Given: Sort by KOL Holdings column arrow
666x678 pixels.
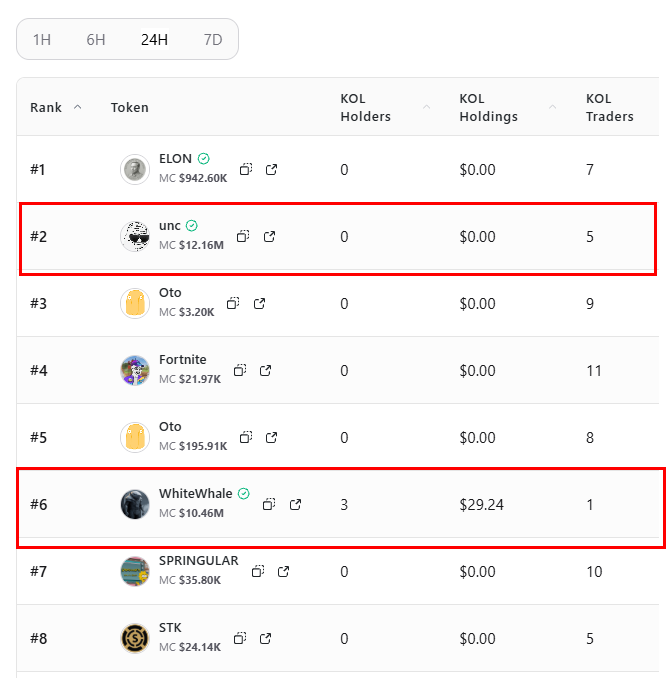Looking at the screenshot, I should [x=553, y=107].
